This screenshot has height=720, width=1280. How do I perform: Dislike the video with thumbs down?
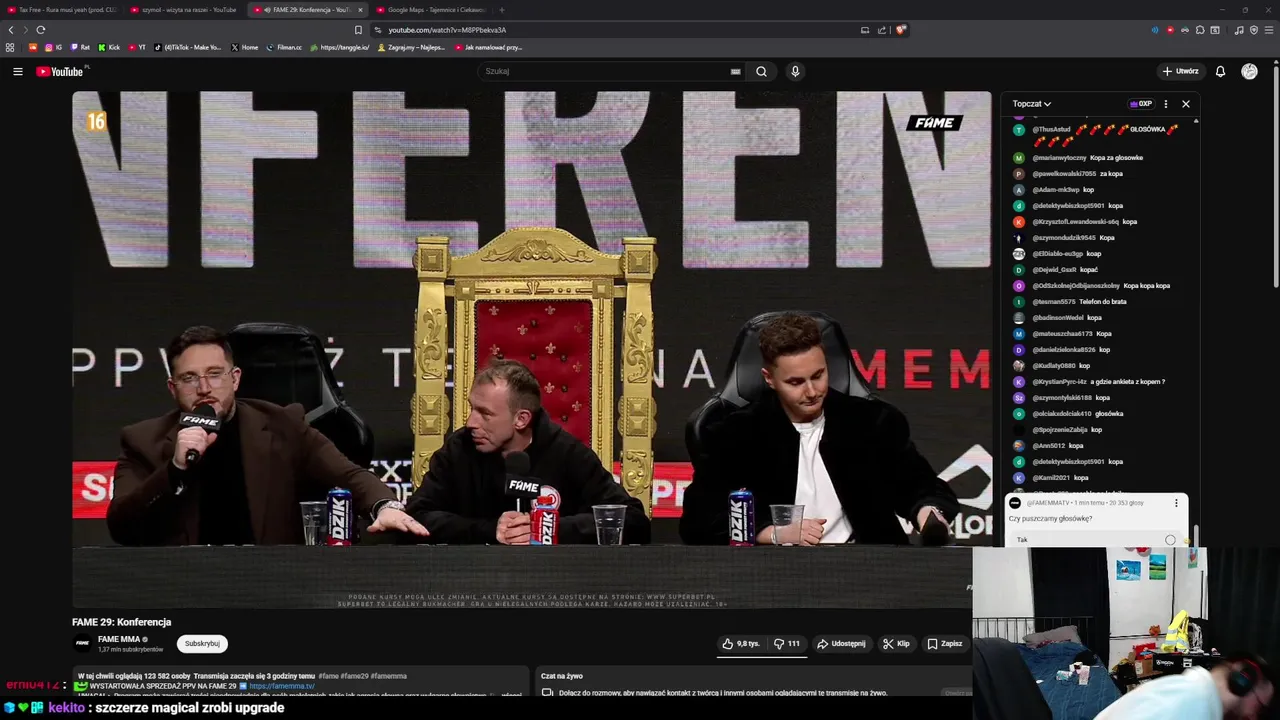[x=787, y=644]
